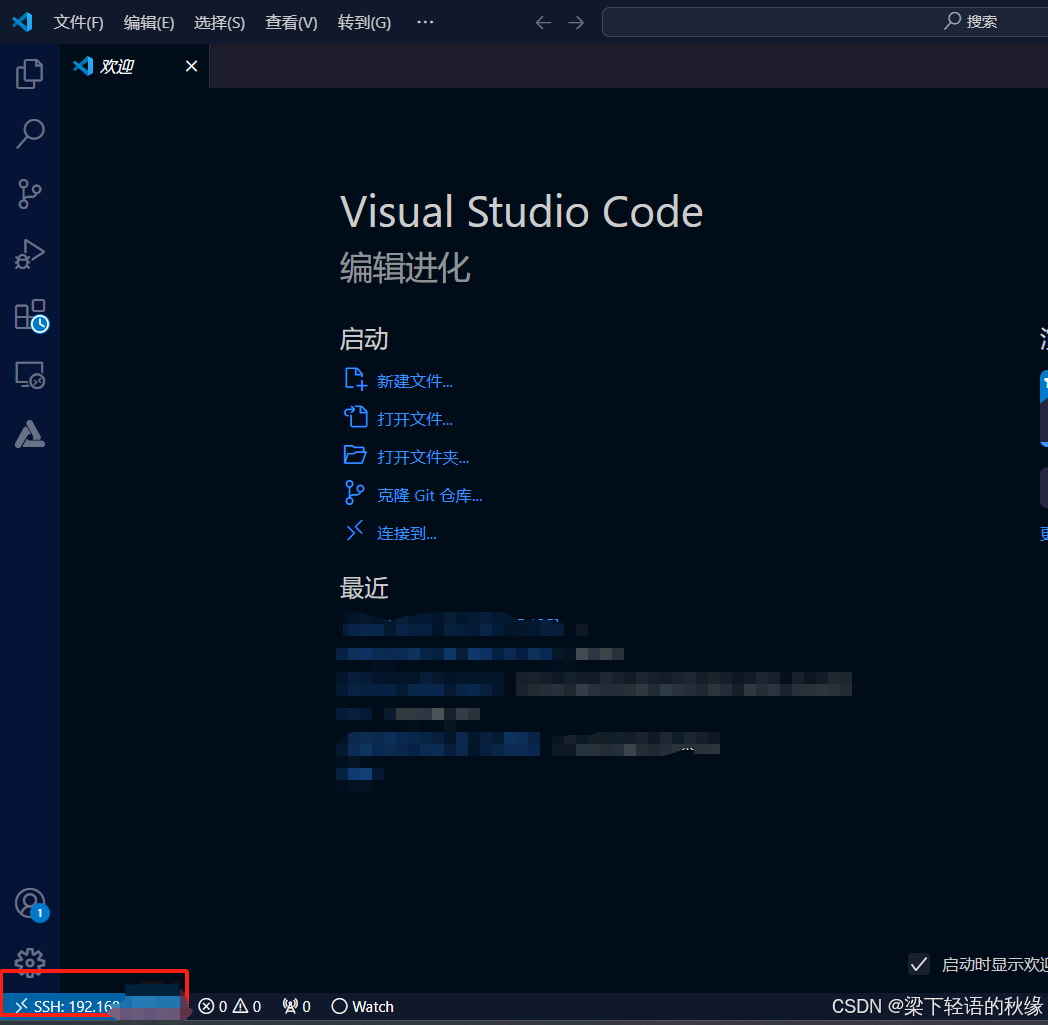This screenshot has height=1025, width=1048.
Task: Go back with the left arrow
Action: 543,23
